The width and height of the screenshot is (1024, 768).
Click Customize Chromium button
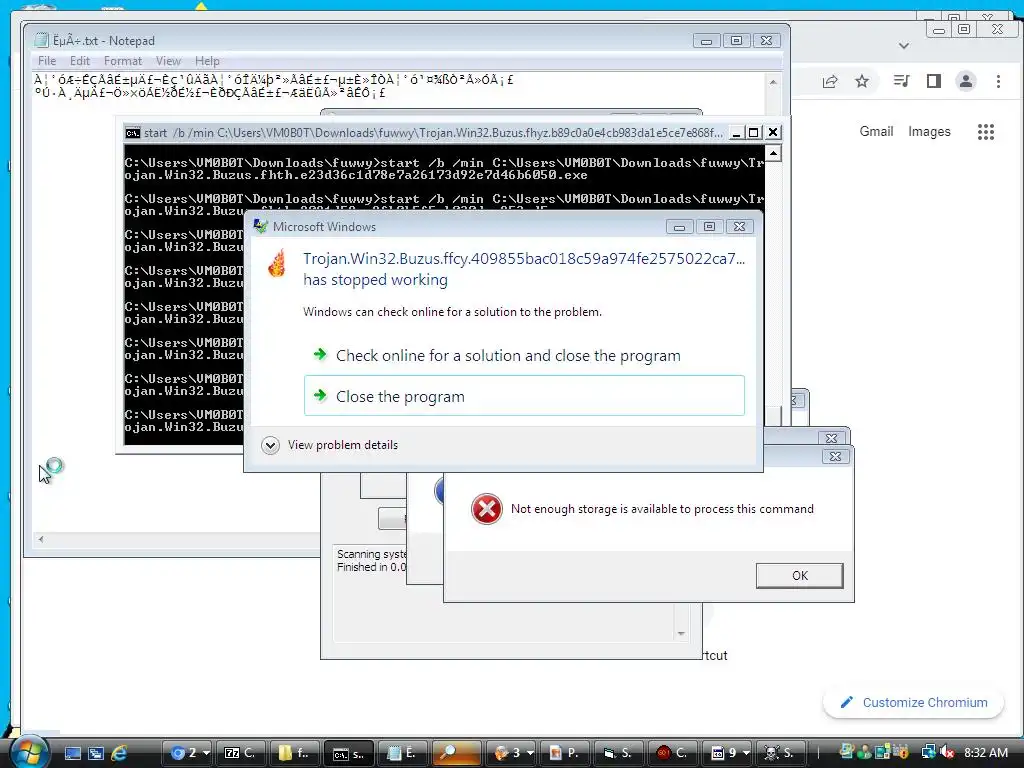point(913,703)
